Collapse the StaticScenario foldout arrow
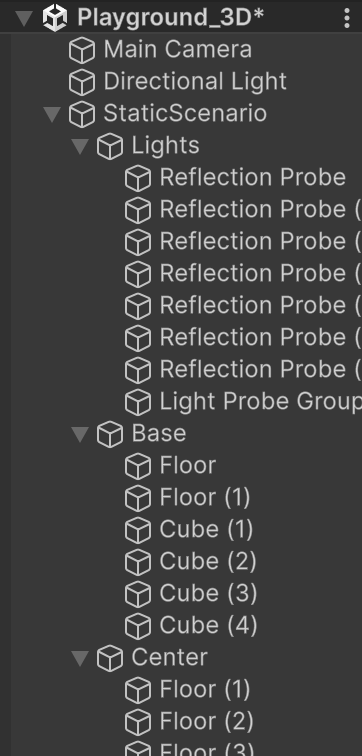The height and width of the screenshot is (756, 362). point(52,114)
